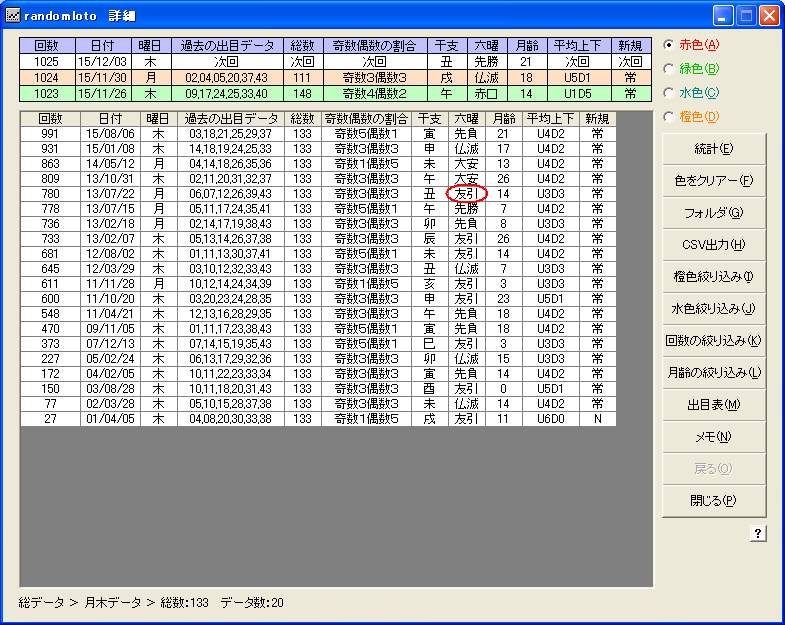Select cell 1023 in green row
Screen dimensions: 785x625
click(47, 94)
